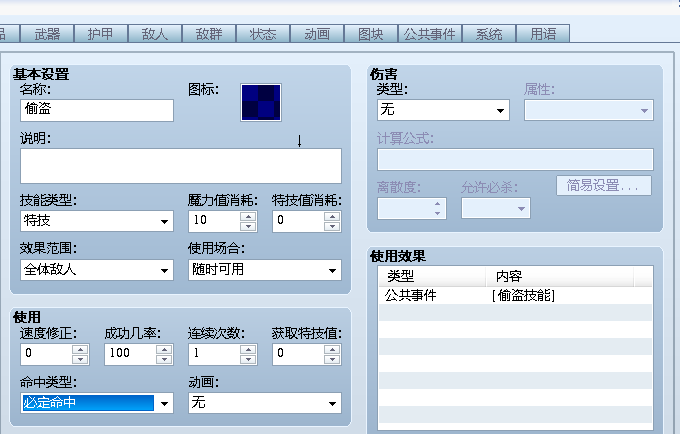
Task: Click the 类型 column header in 使用效果
Action: tap(432, 276)
